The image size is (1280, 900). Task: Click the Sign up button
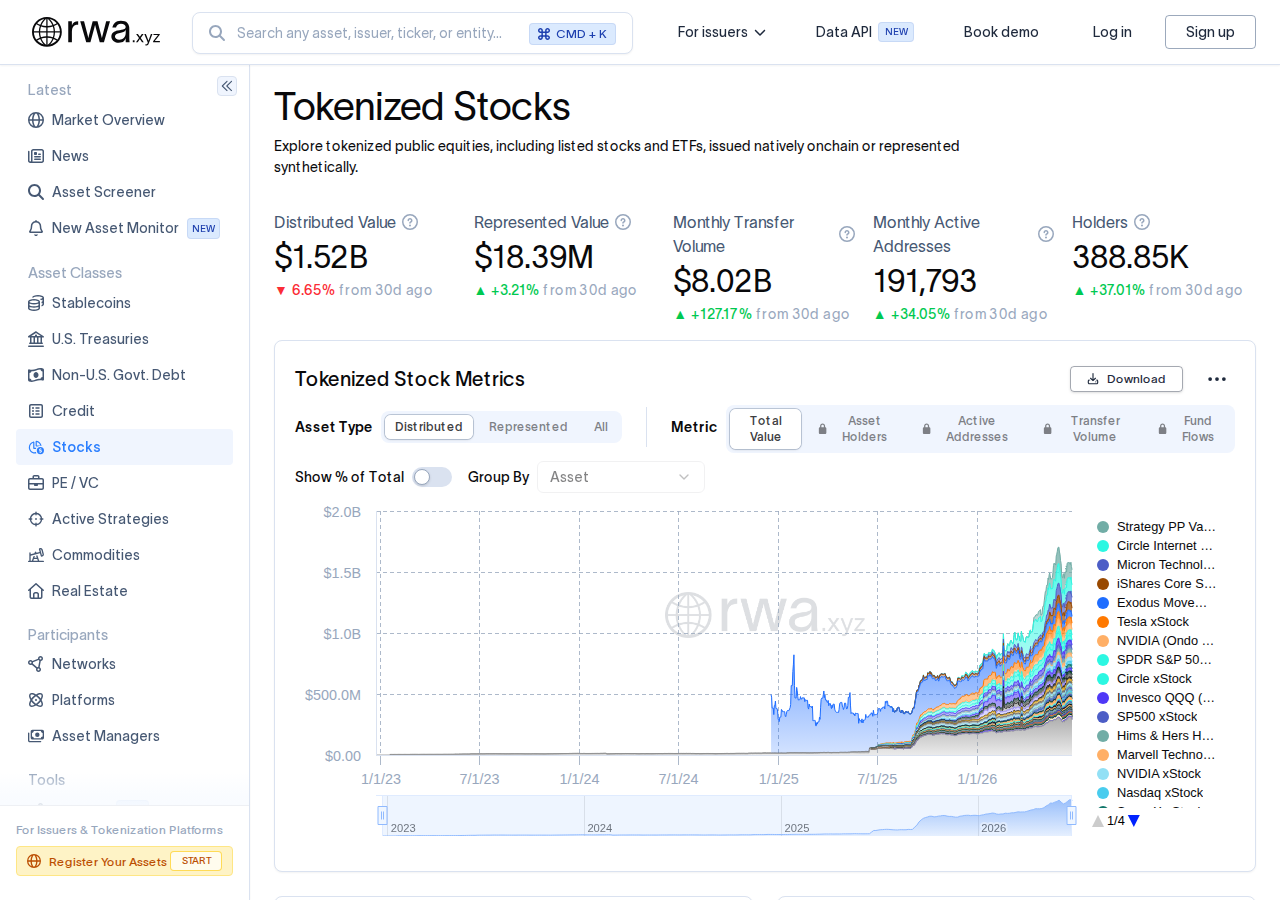pyautogui.click(x=1210, y=32)
